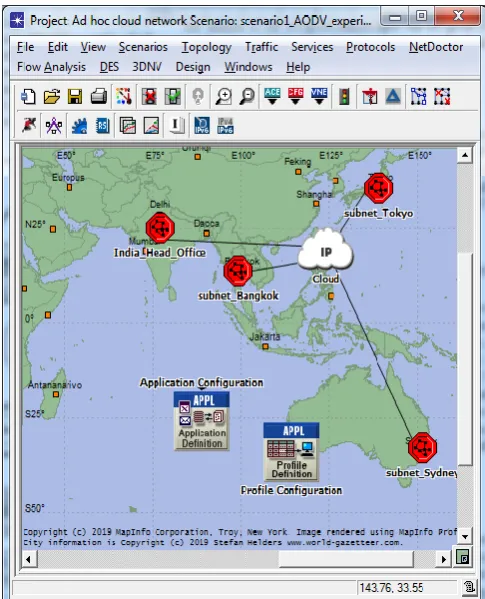Click the blue RS chip icon

point(102,125)
